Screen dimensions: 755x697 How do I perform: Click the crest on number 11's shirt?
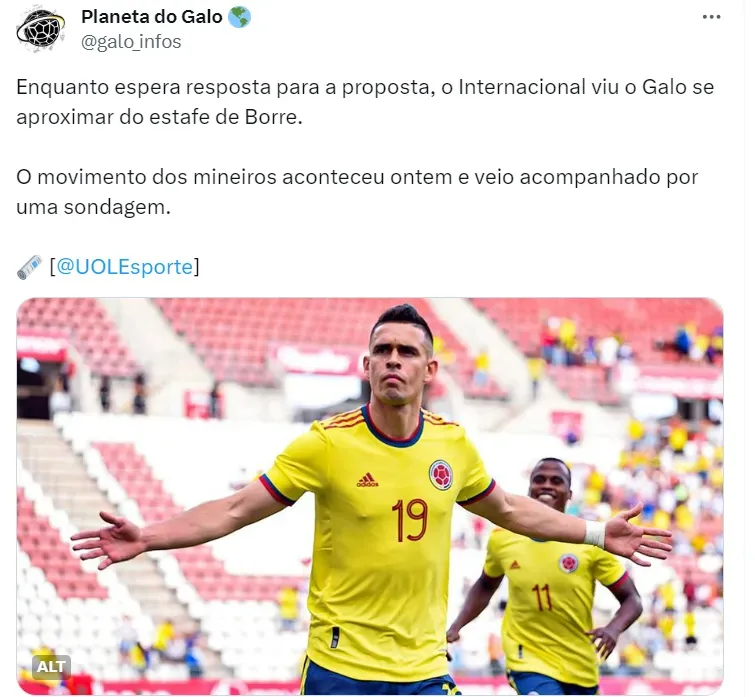(569, 563)
